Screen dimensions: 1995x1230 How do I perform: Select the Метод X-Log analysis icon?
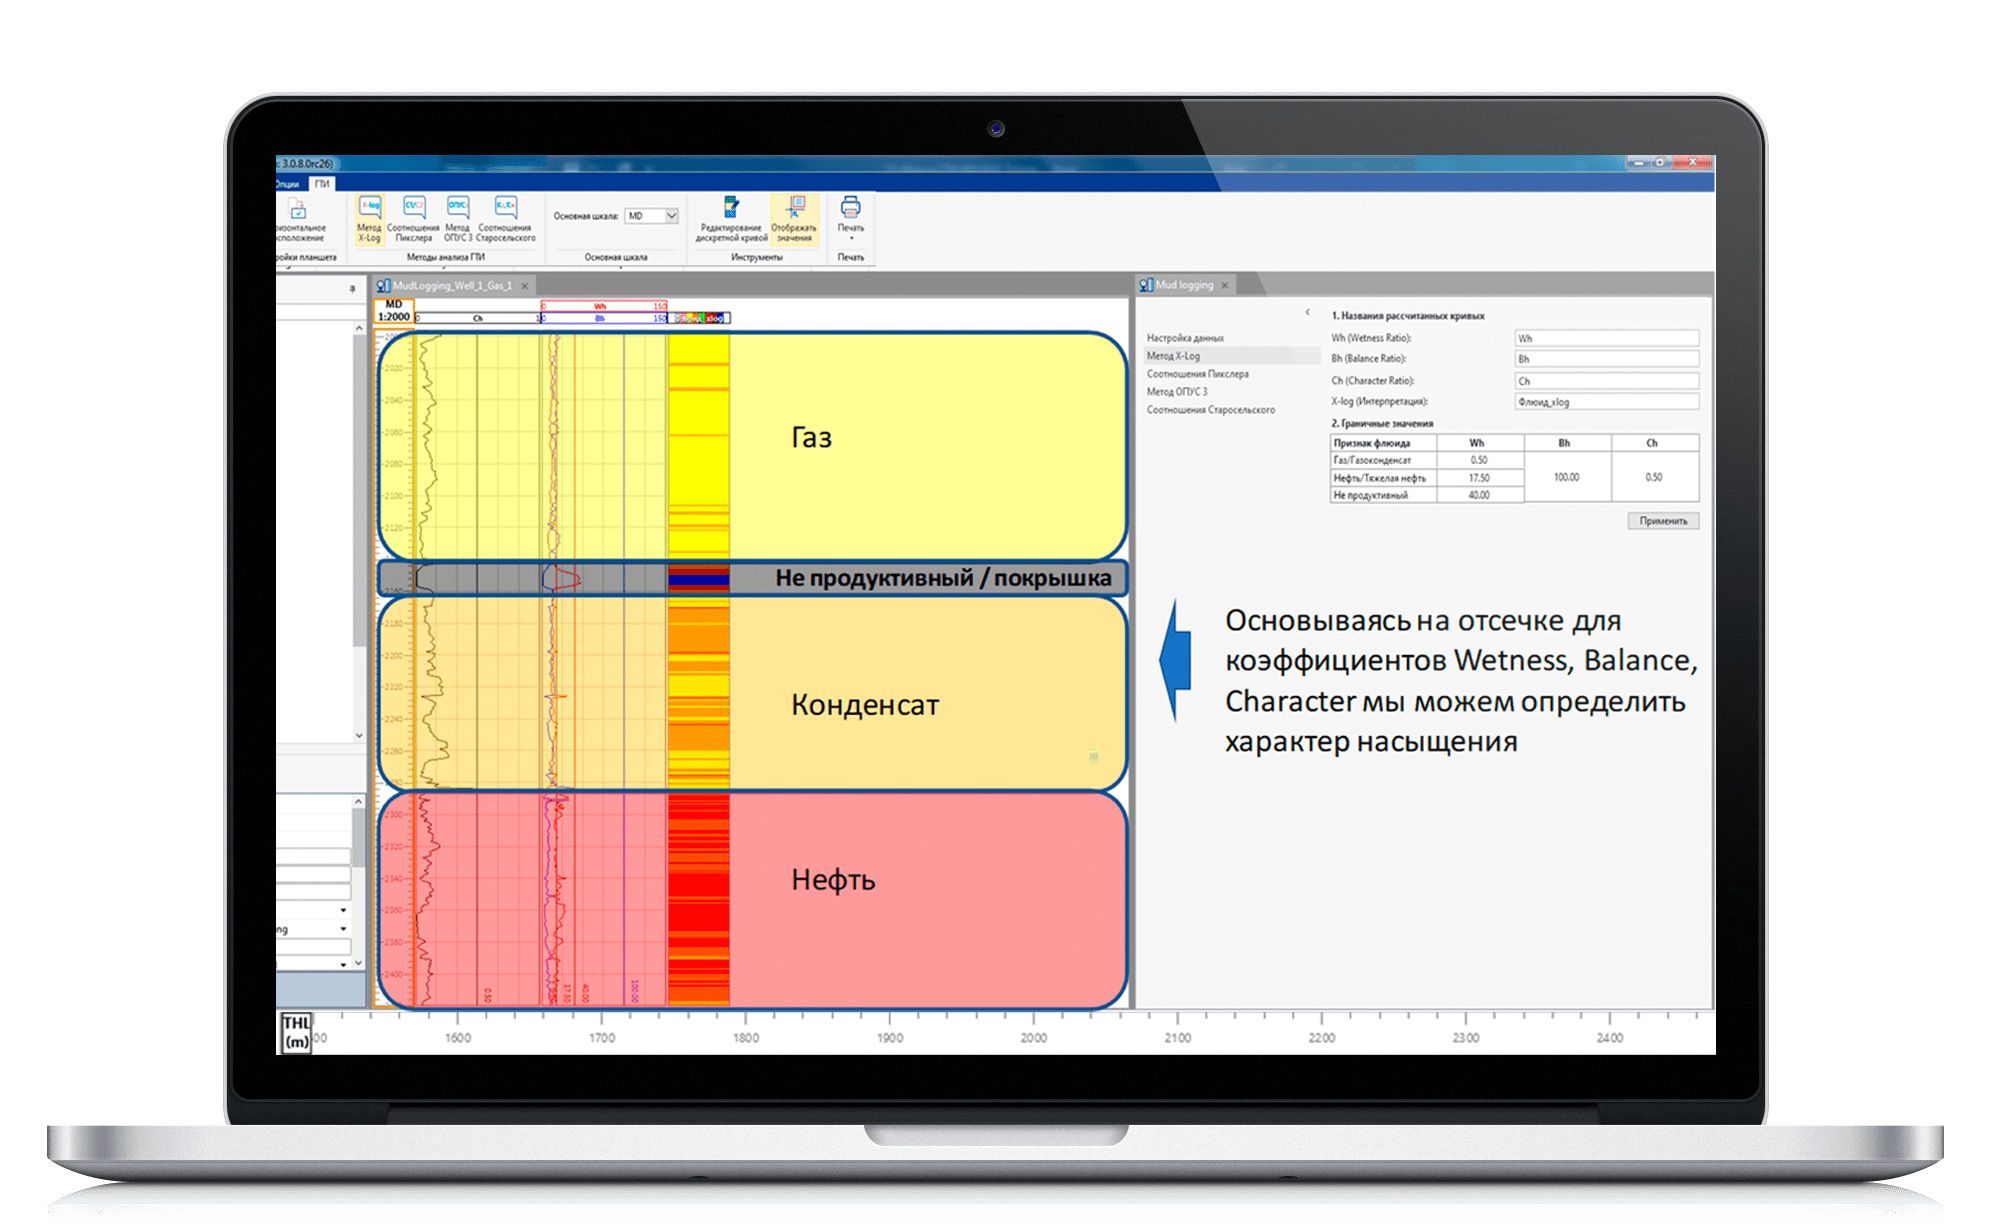click(369, 219)
